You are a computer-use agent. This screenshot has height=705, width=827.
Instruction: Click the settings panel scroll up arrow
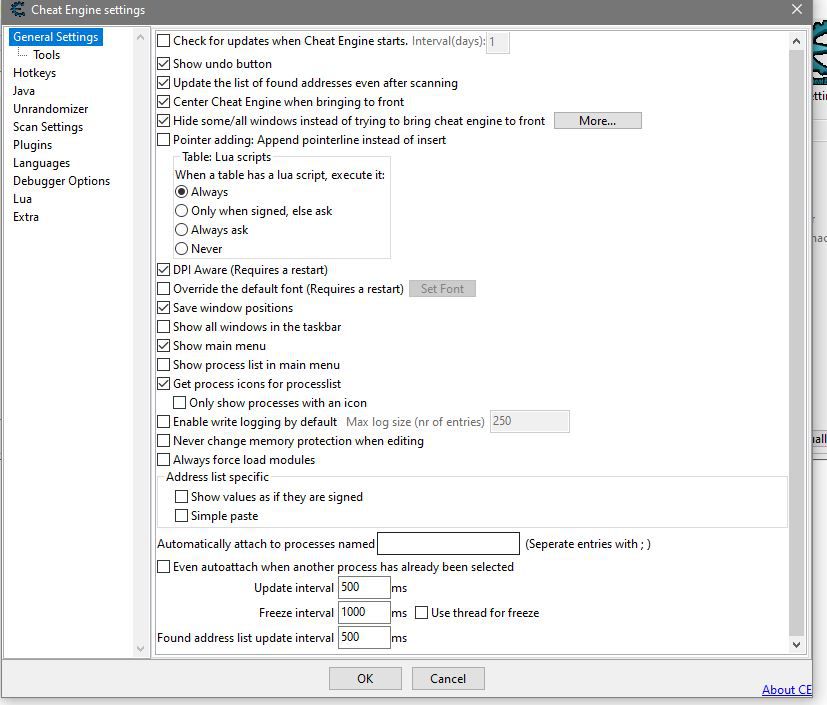[796, 41]
